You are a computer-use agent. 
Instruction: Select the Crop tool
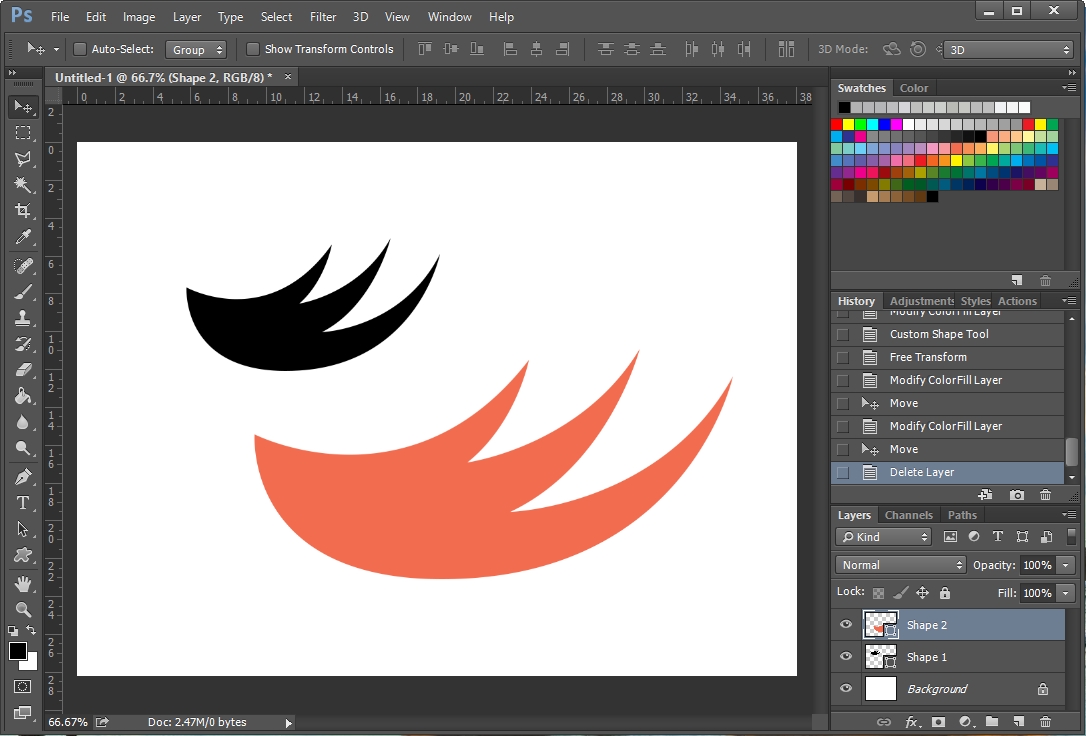[23, 210]
